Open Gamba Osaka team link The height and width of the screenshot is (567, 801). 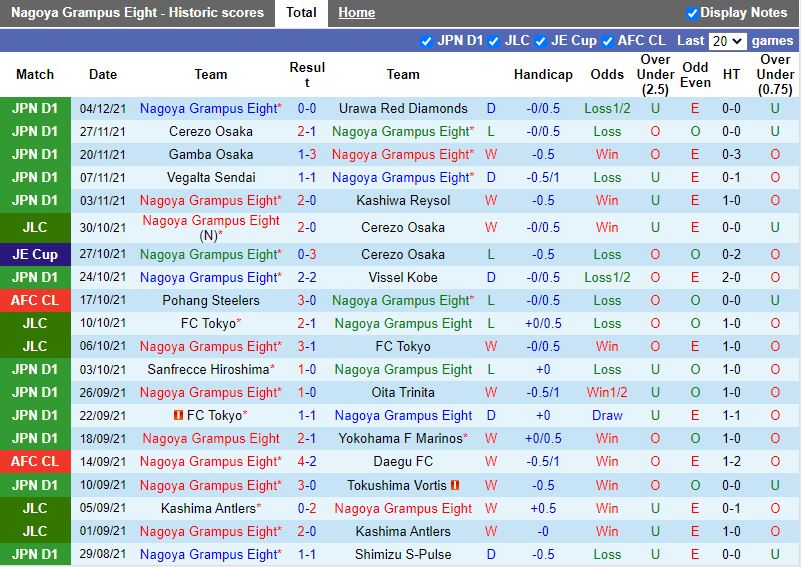(210, 154)
